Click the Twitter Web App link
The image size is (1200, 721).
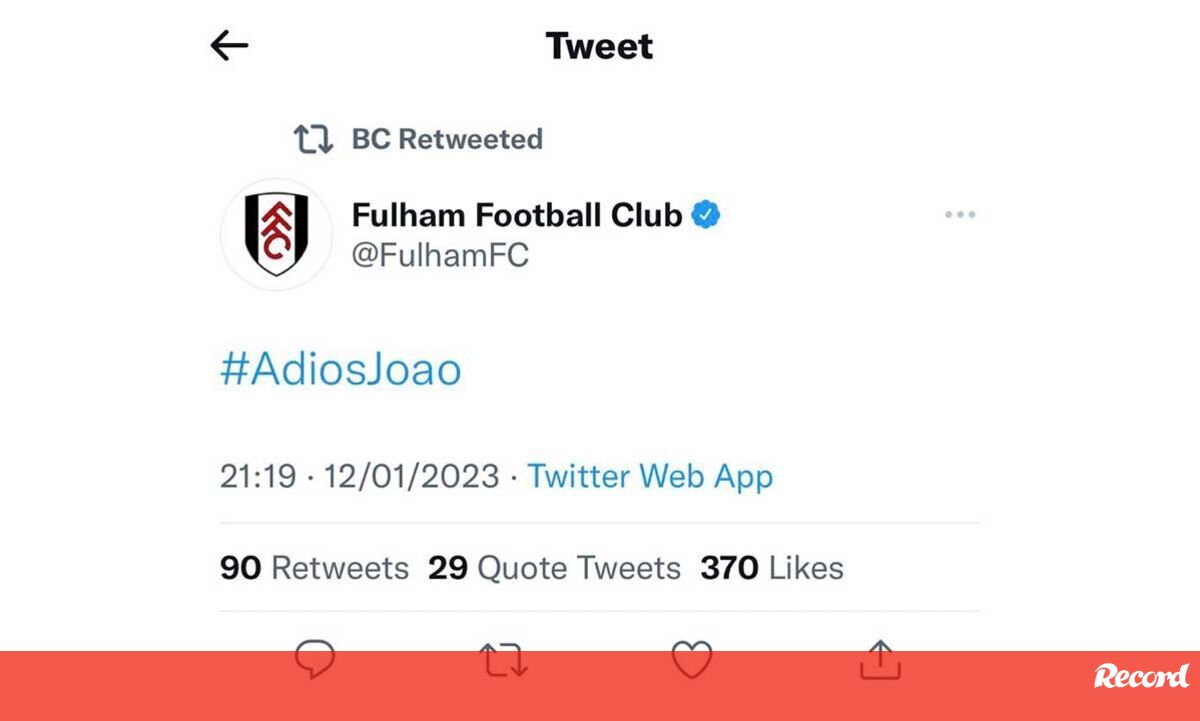click(650, 476)
